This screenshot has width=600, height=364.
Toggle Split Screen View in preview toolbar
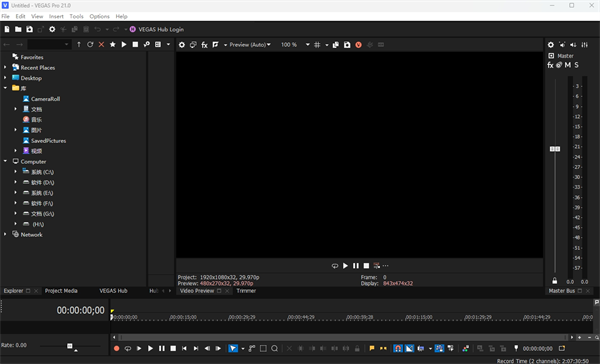click(x=216, y=45)
